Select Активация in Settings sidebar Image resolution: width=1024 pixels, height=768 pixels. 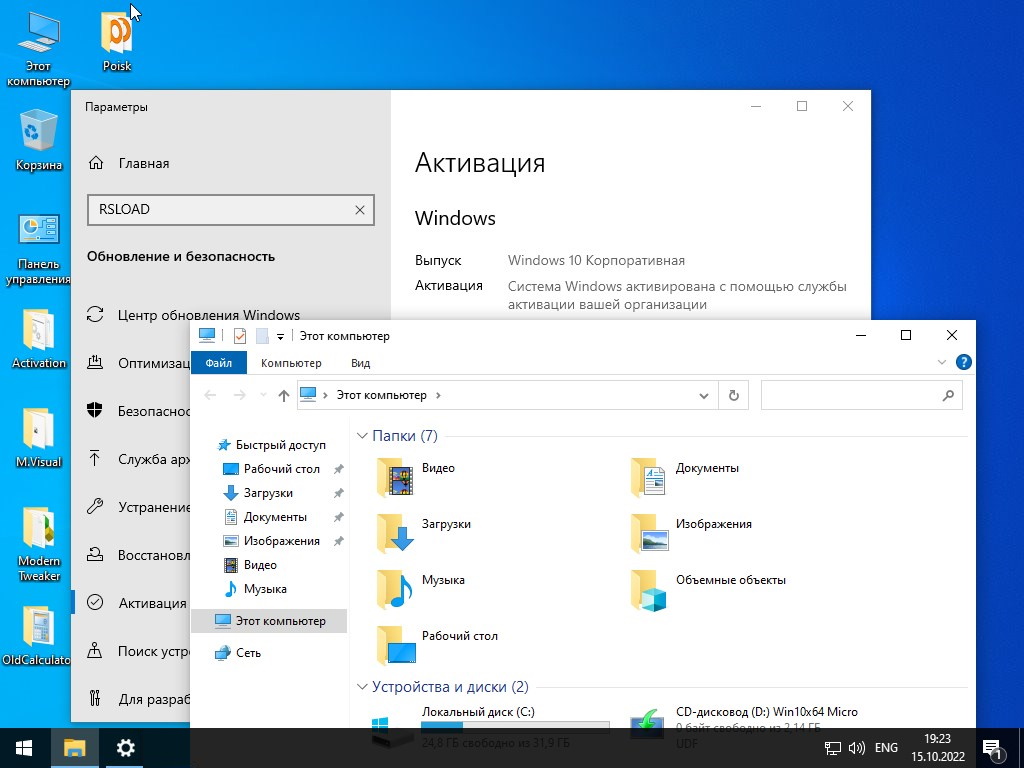point(138,603)
